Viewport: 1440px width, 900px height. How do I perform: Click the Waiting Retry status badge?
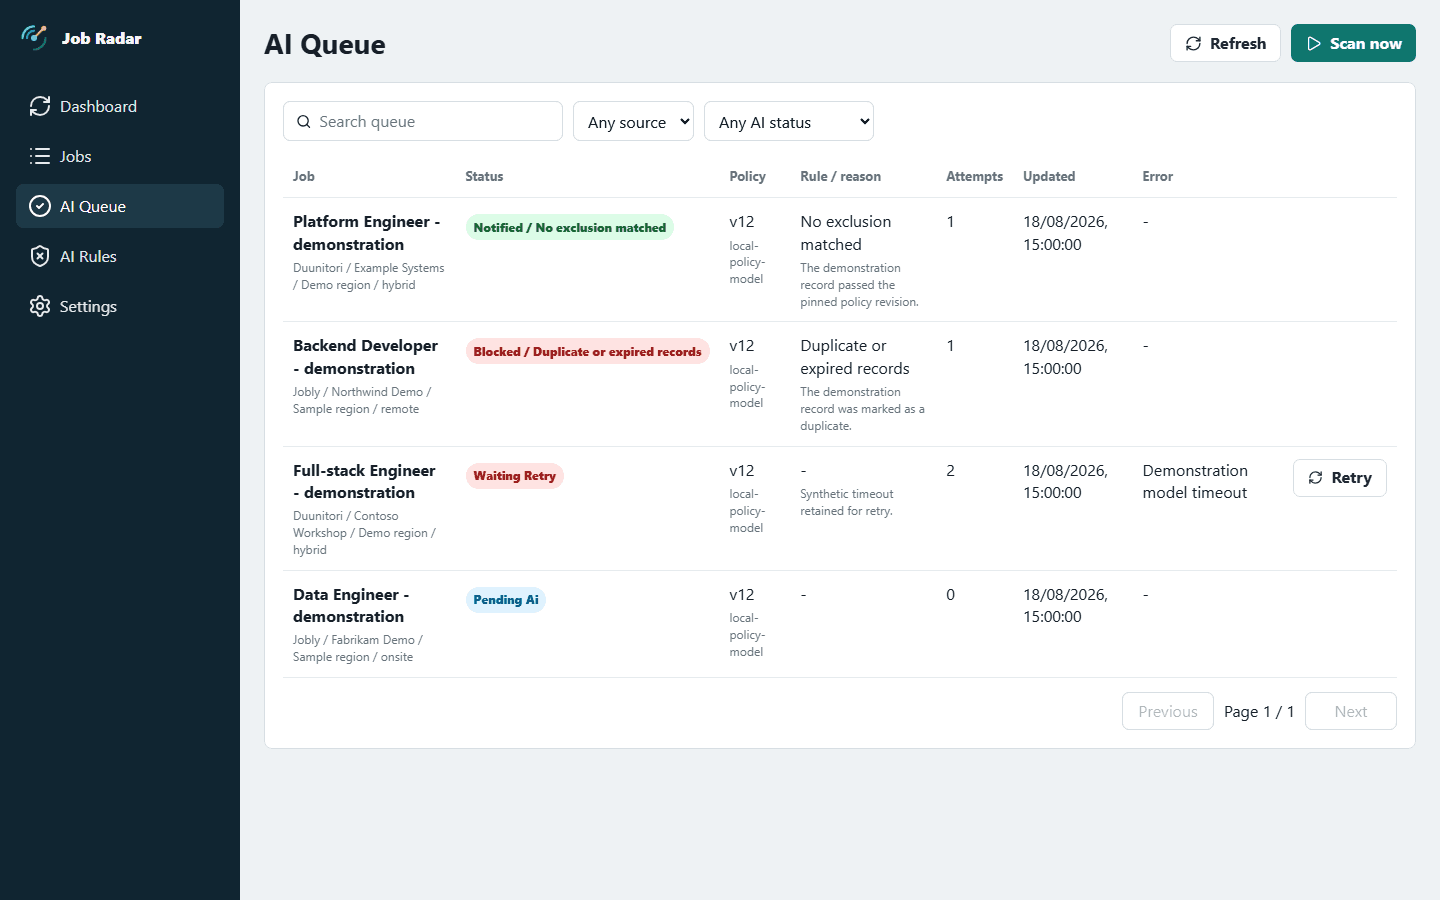tap(514, 476)
